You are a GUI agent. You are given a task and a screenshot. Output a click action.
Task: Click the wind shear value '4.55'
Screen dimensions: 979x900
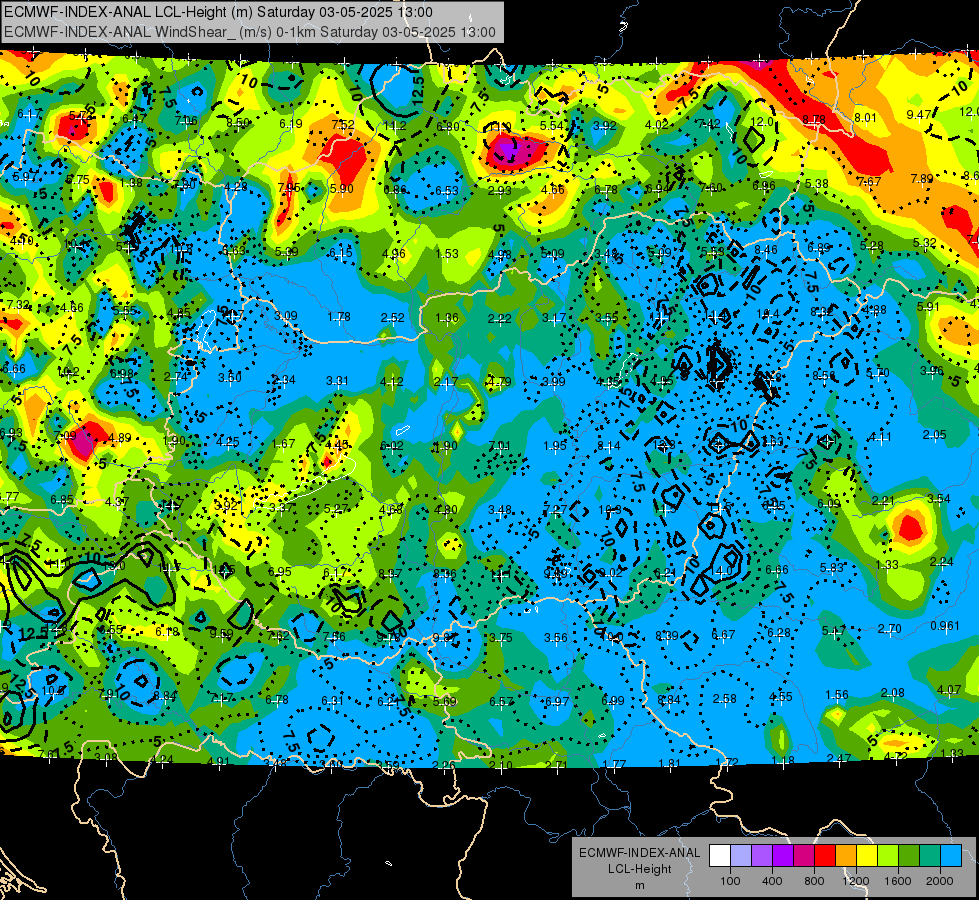pos(781,696)
